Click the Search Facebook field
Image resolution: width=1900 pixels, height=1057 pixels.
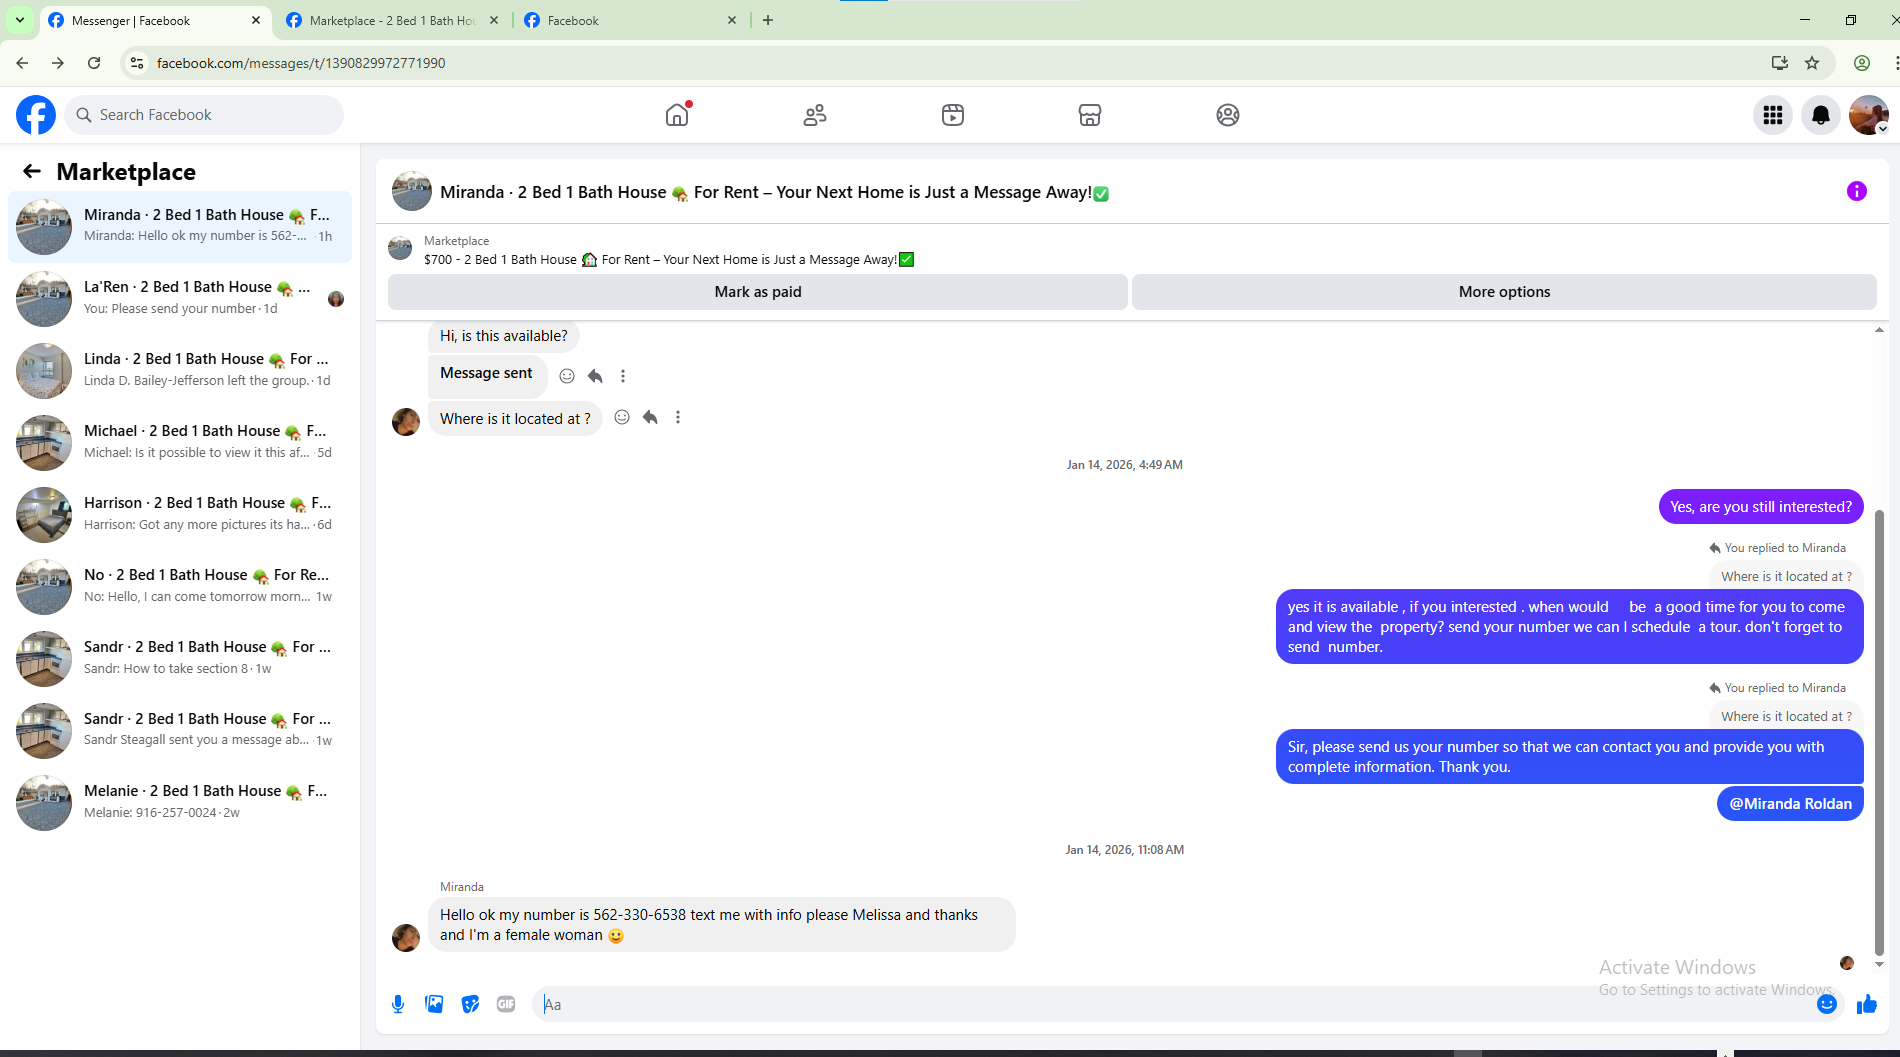[204, 115]
